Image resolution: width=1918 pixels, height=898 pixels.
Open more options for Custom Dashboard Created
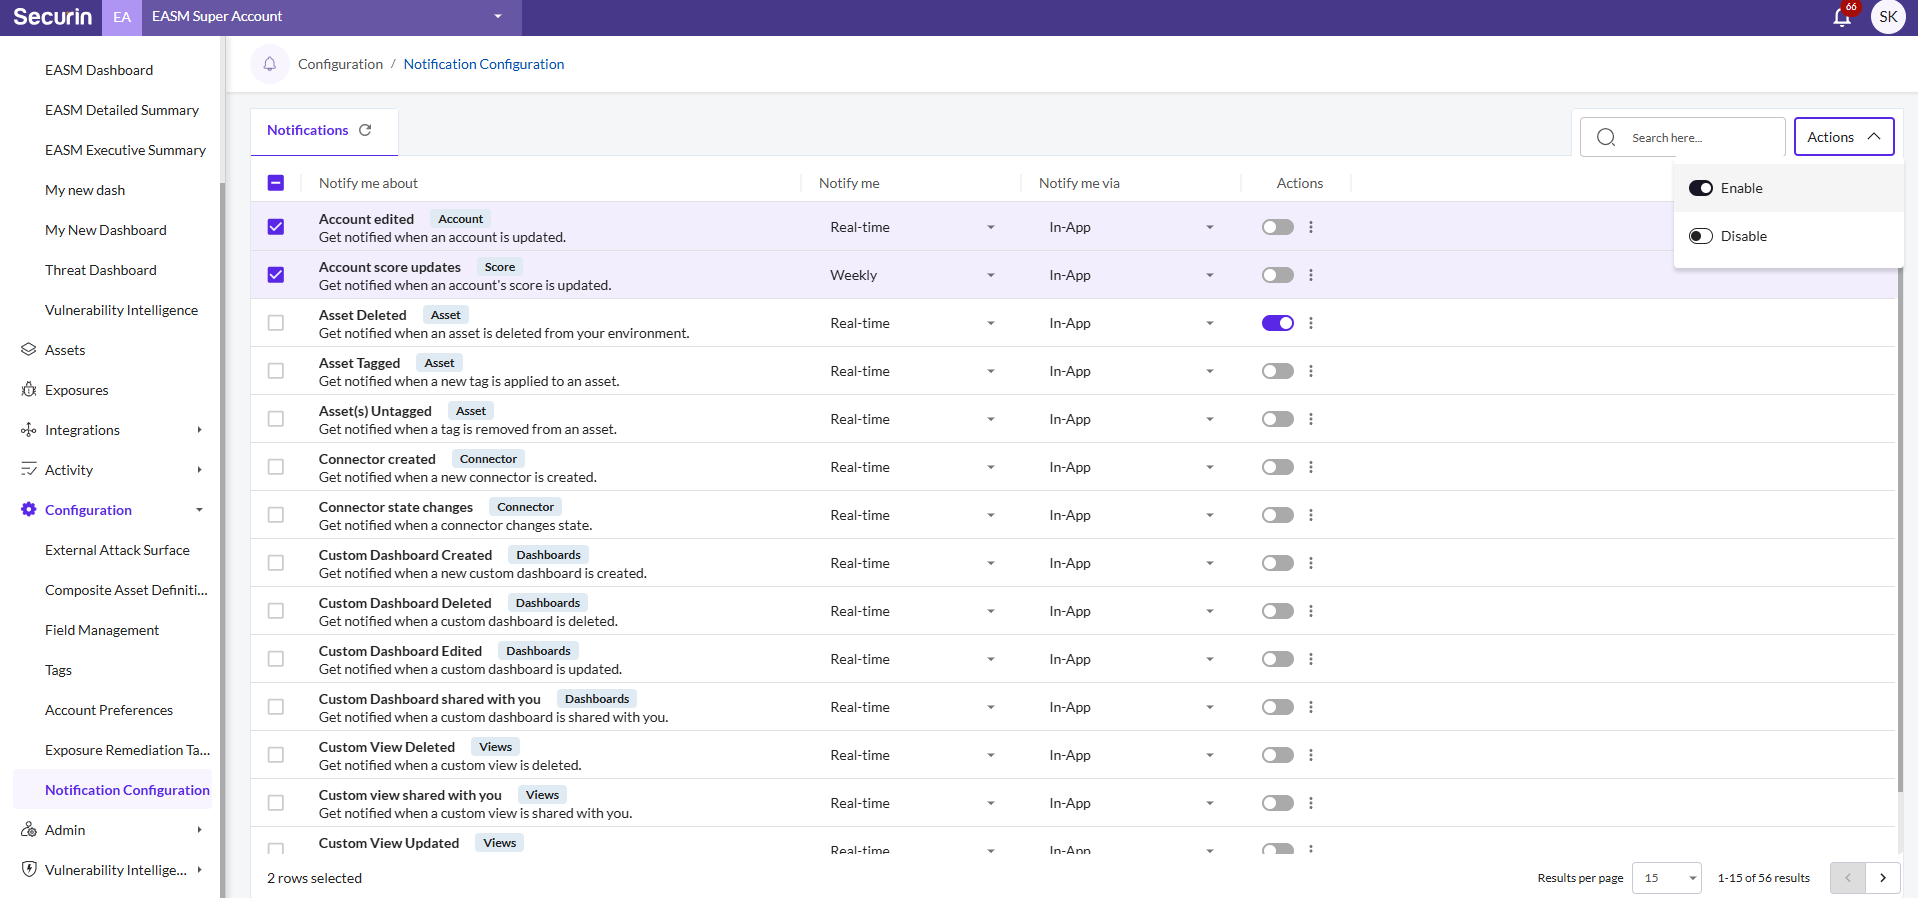[x=1311, y=563]
